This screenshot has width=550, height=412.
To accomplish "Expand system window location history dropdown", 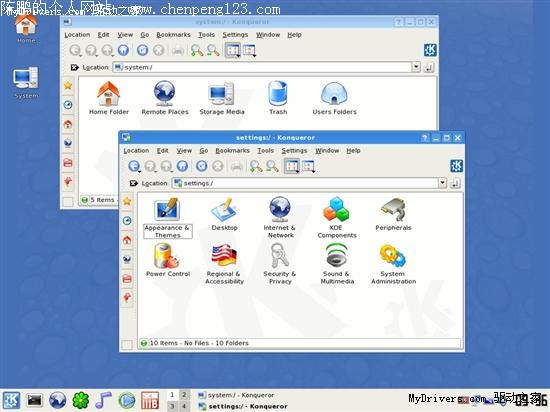I will point(416,67).
